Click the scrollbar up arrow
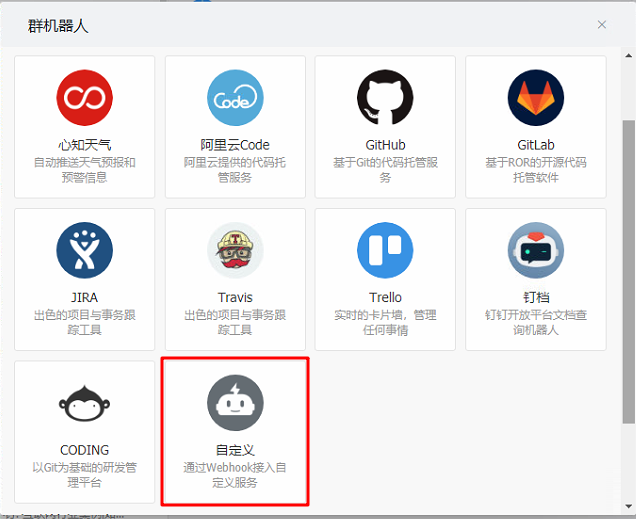The width and height of the screenshot is (636, 519). coord(629,56)
